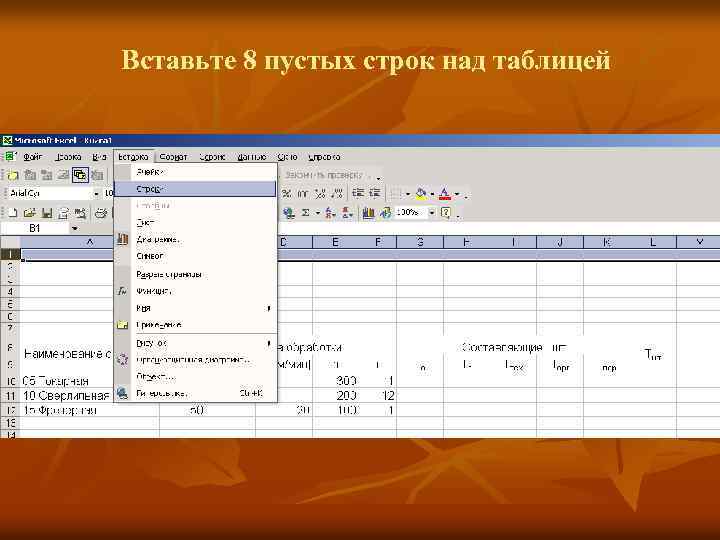Open the Сервис menu
The width and height of the screenshot is (720, 540).
pos(212,157)
